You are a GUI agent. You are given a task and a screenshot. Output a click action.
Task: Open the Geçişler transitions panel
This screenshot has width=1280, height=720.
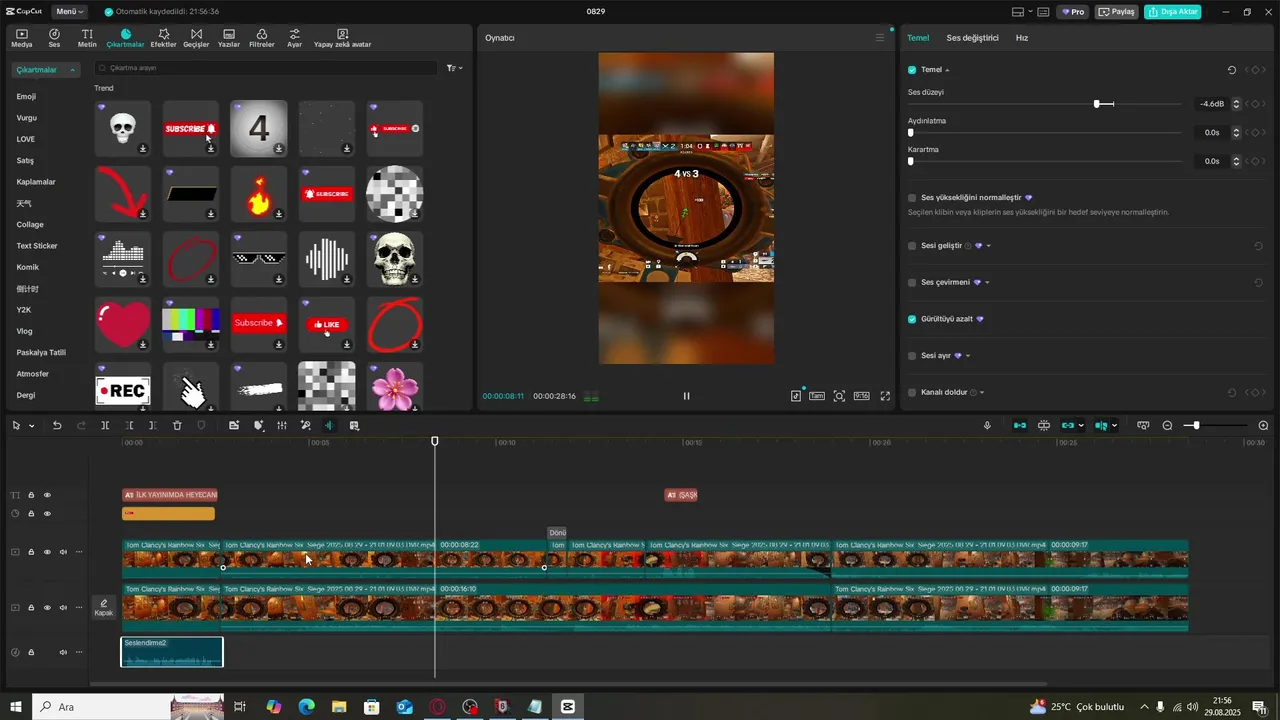196,38
